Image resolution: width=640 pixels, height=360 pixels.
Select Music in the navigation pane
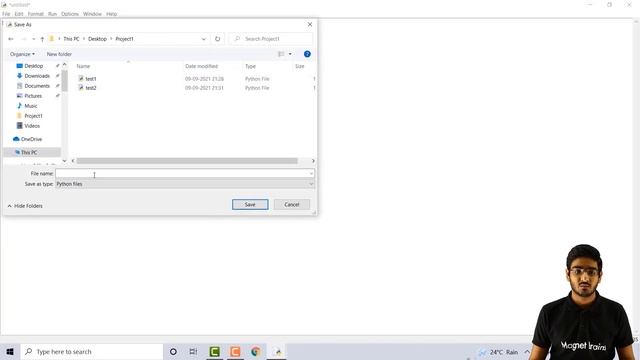coord(31,106)
